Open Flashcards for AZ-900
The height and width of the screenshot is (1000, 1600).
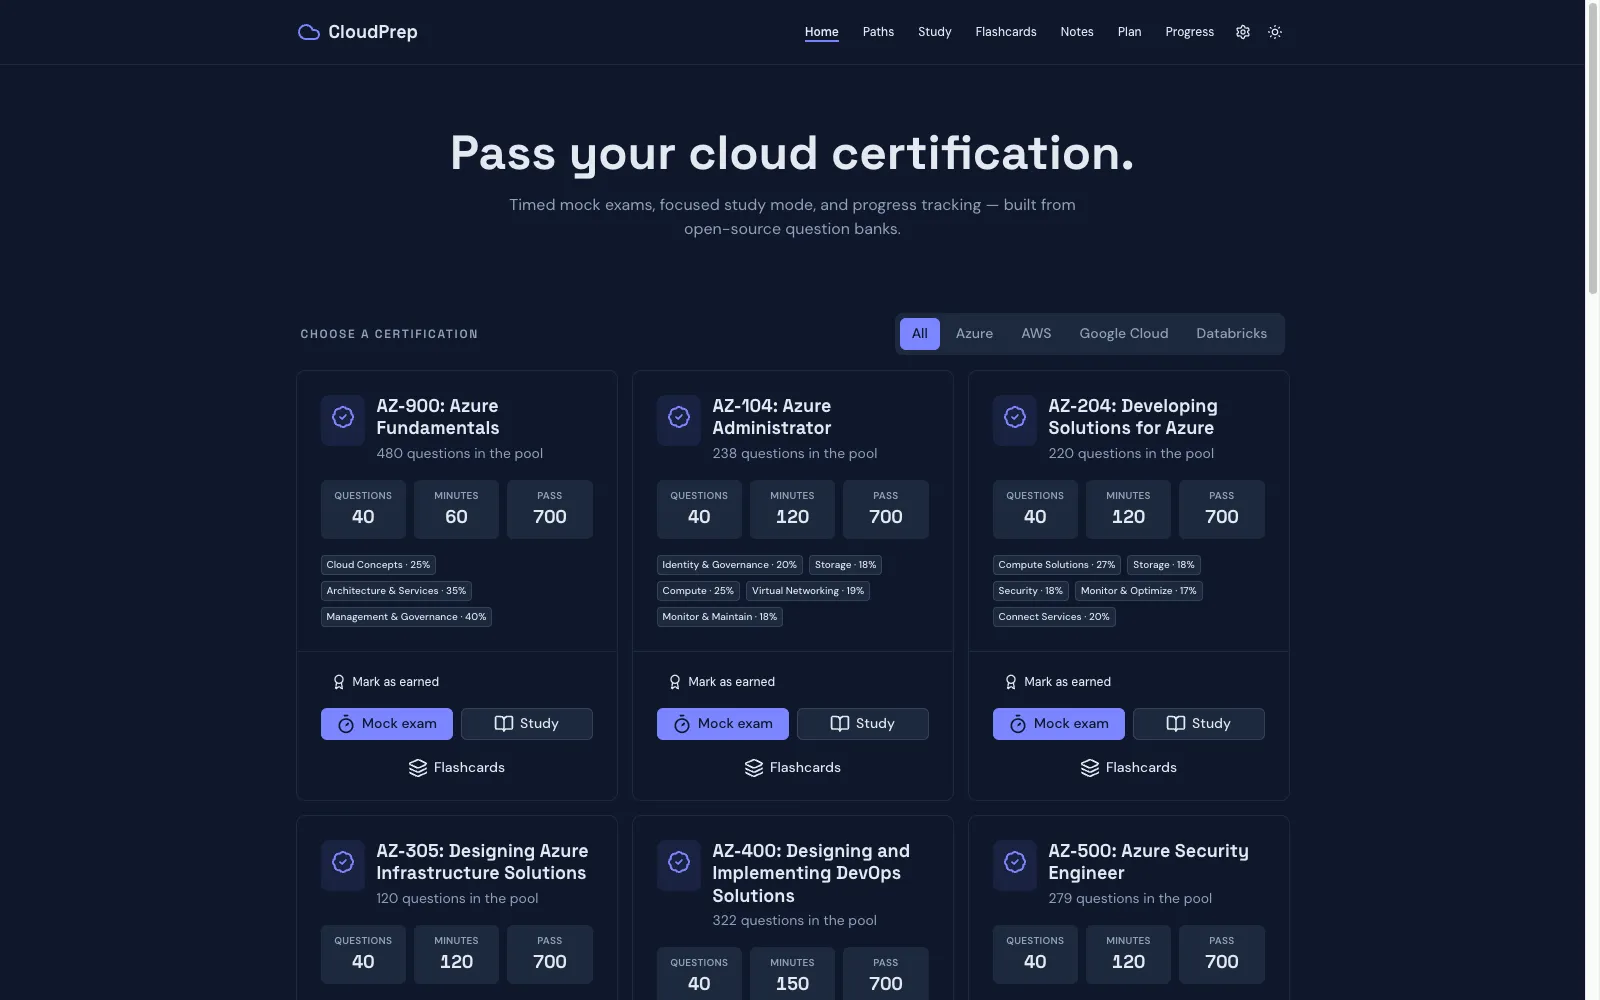(457, 768)
